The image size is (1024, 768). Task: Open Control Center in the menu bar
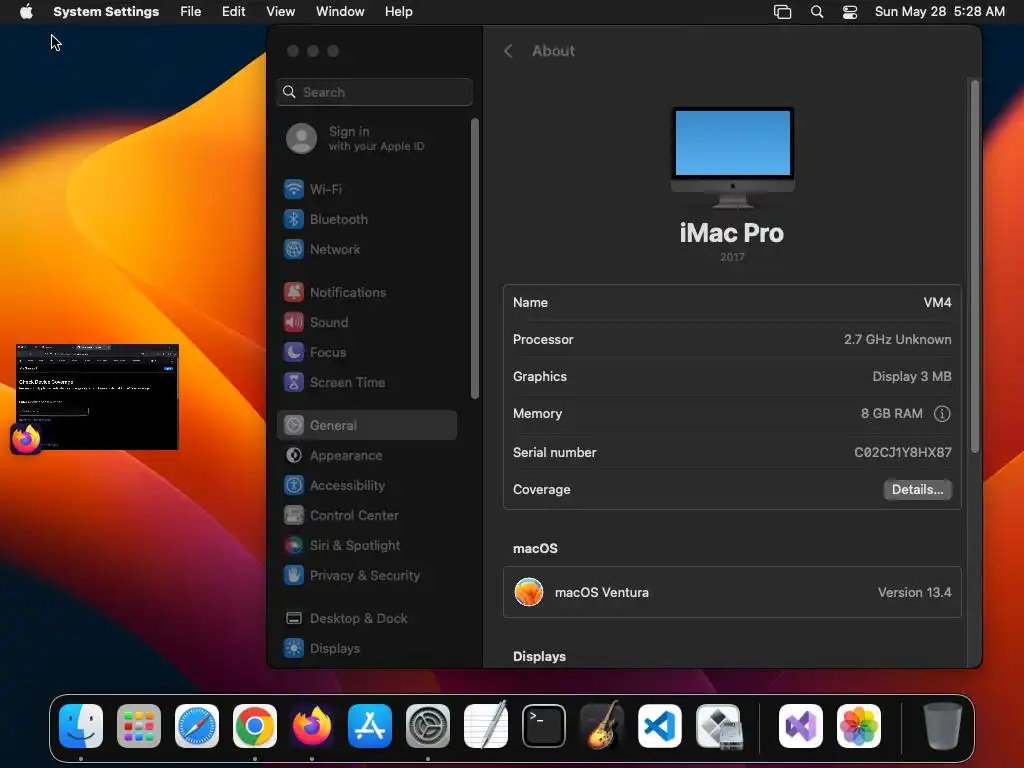(850, 12)
